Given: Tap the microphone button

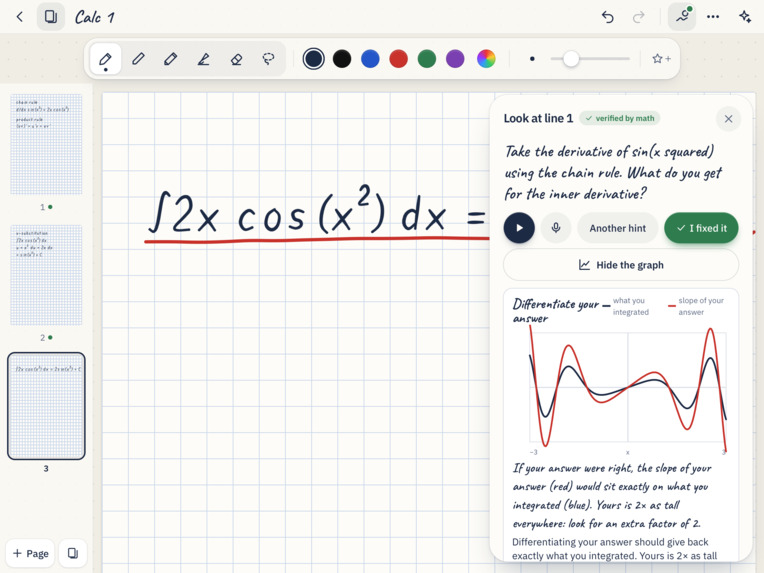Looking at the screenshot, I should coord(555,228).
